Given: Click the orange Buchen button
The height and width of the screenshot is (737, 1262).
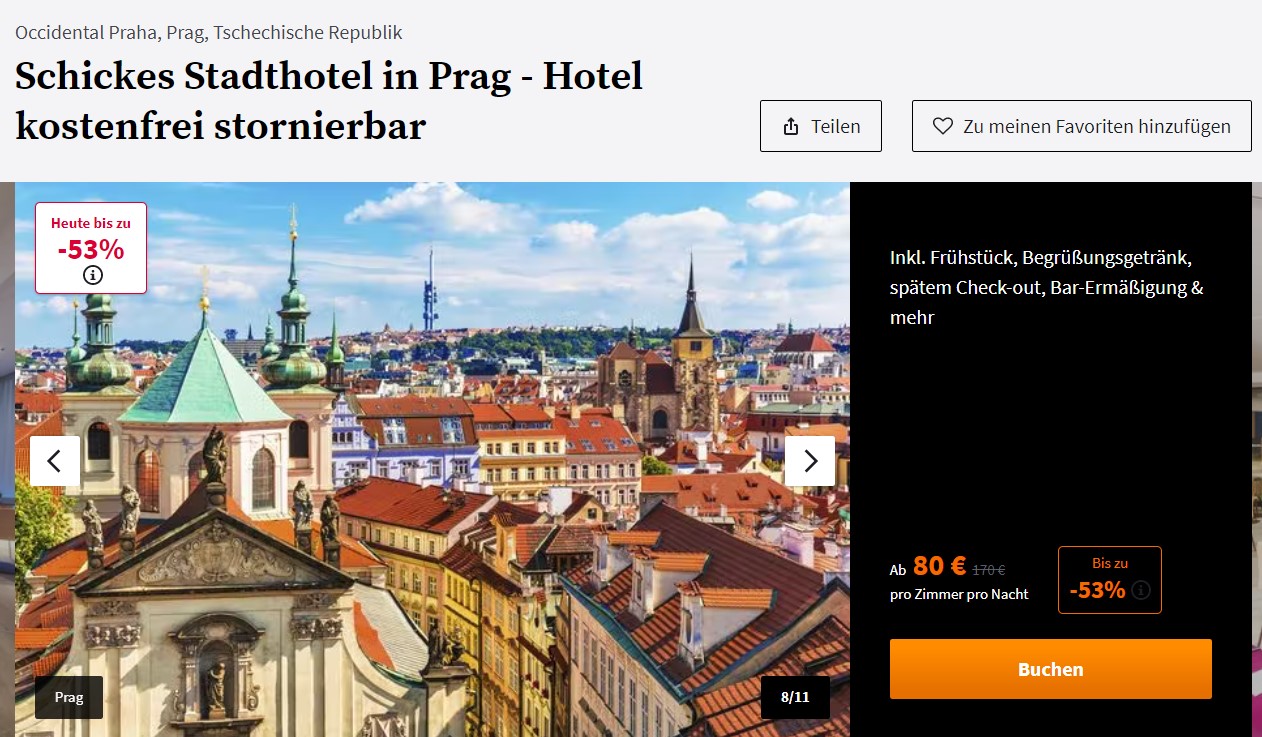Looking at the screenshot, I should 1051,669.
